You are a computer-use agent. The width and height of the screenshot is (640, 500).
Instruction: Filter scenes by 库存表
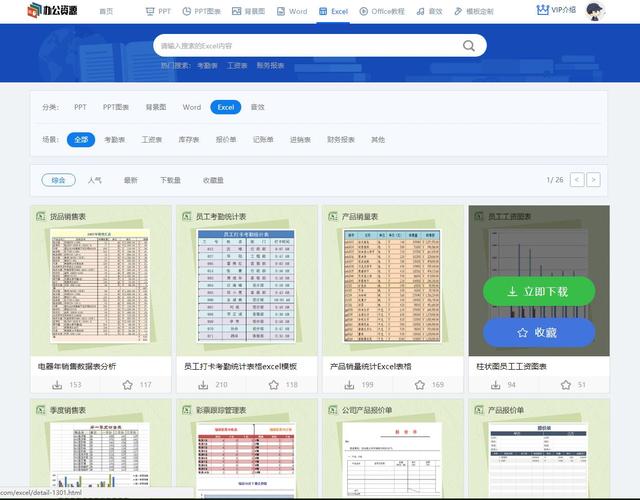(x=189, y=140)
